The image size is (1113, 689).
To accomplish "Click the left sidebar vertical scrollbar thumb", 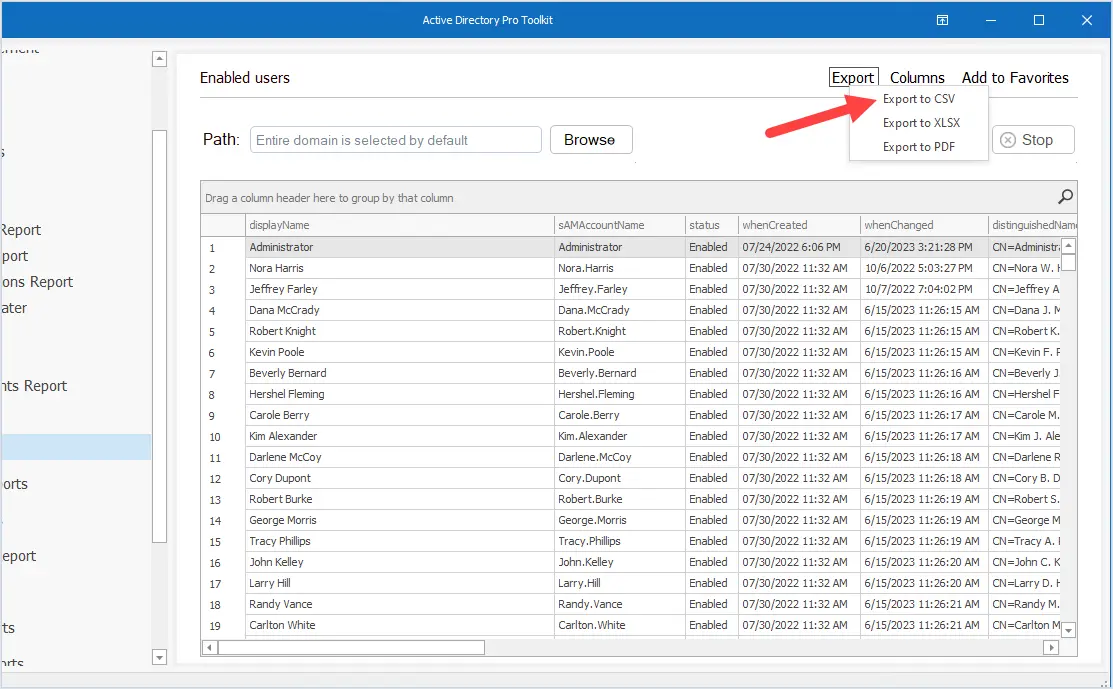I will click(160, 336).
